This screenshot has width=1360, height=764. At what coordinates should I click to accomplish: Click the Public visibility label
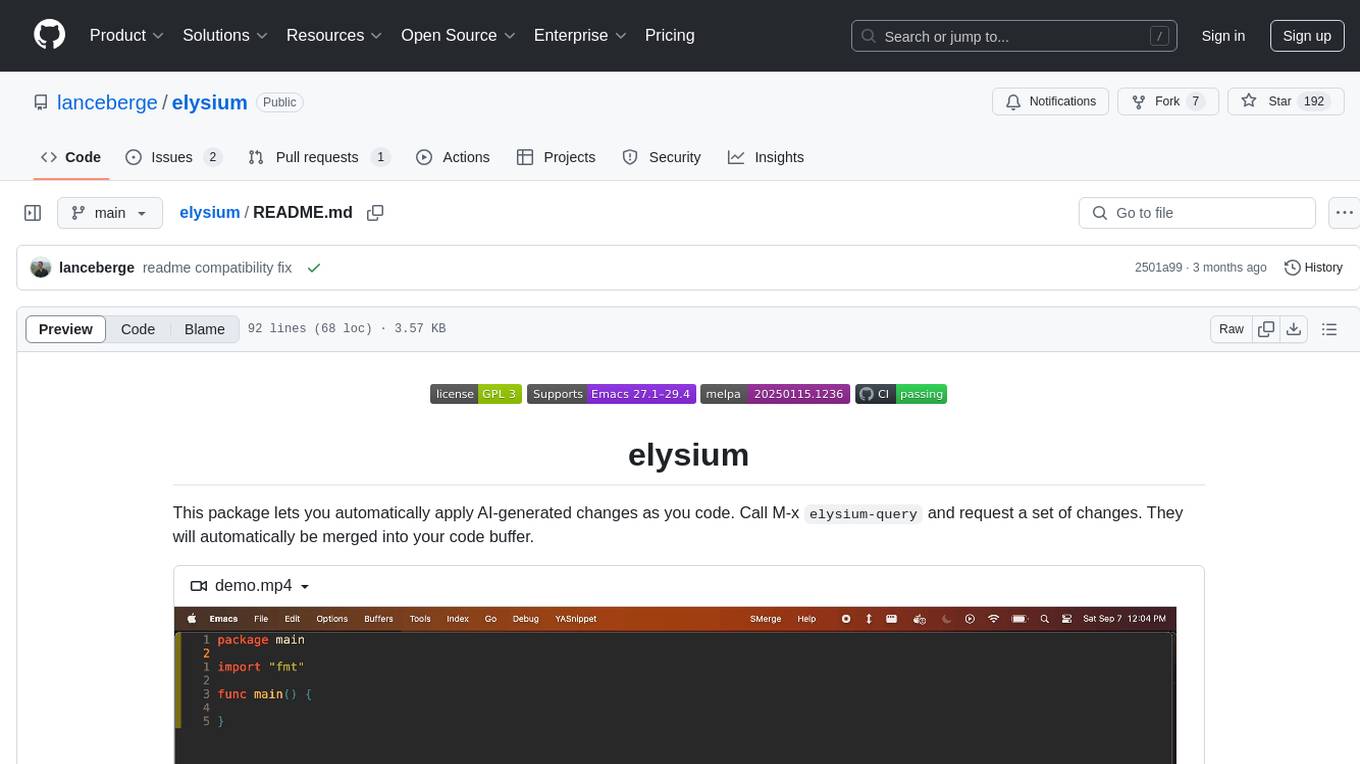point(279,102)
